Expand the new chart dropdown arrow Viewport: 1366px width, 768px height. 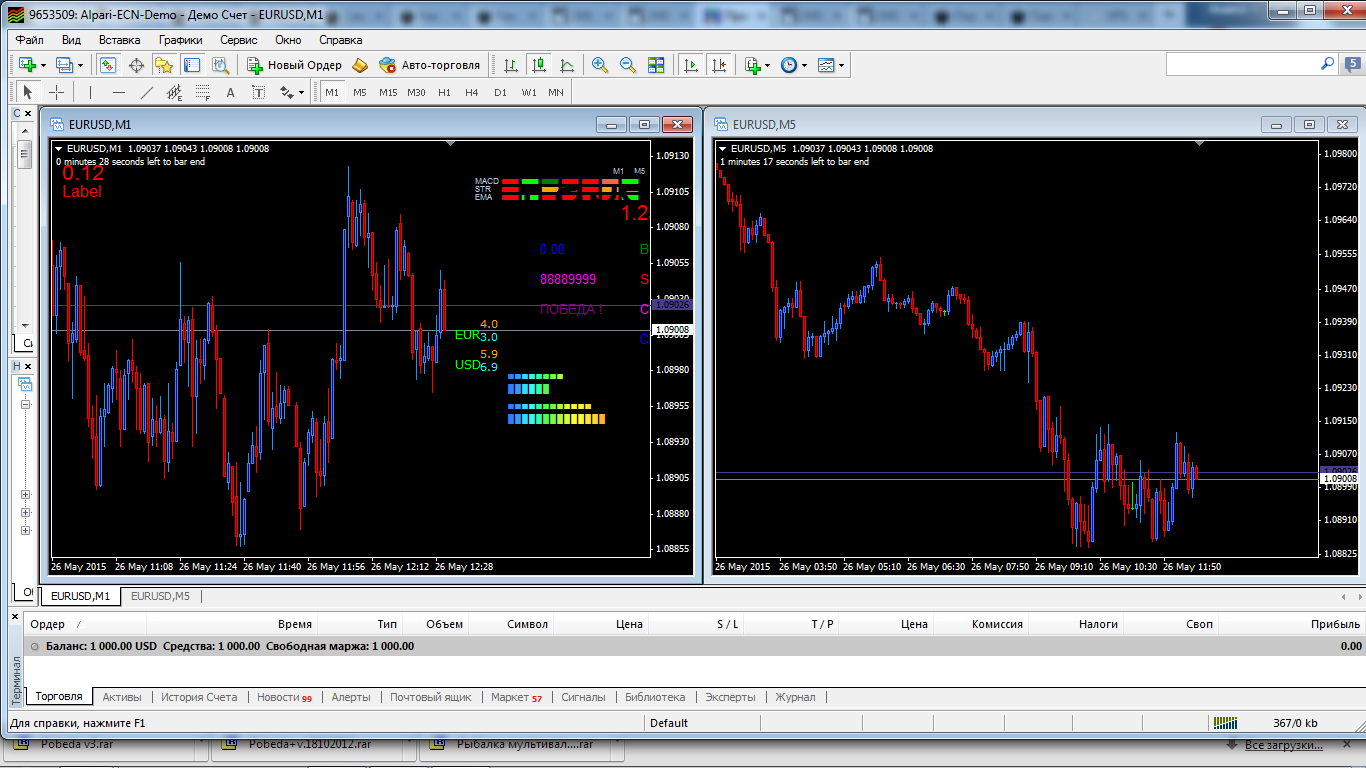(x=43, y=66)
